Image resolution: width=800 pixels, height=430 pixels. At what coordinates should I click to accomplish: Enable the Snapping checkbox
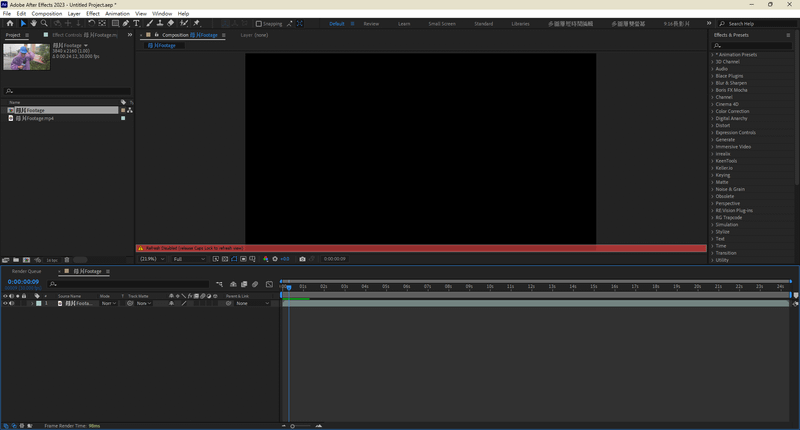pyautogui.click(x=259, y=23)
